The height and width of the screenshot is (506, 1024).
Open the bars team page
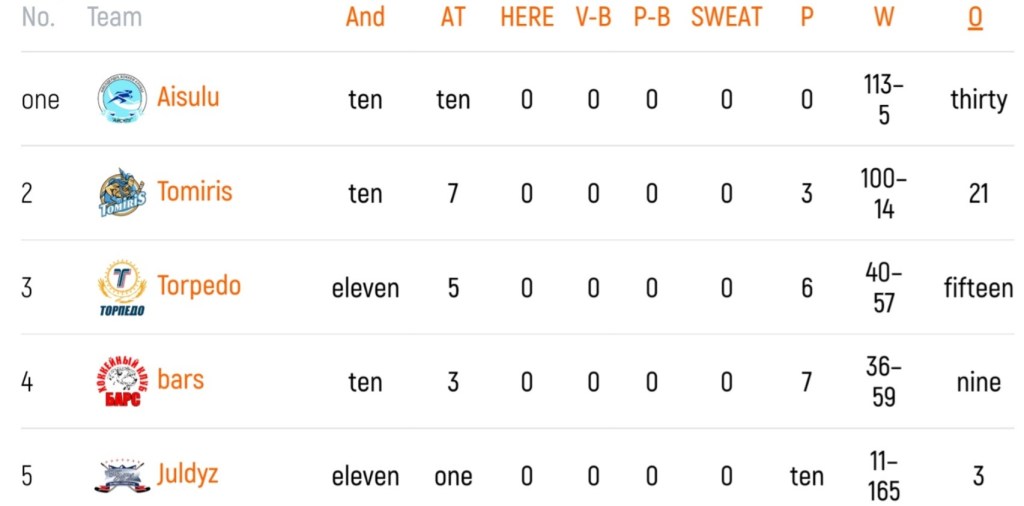pos(180,380)
